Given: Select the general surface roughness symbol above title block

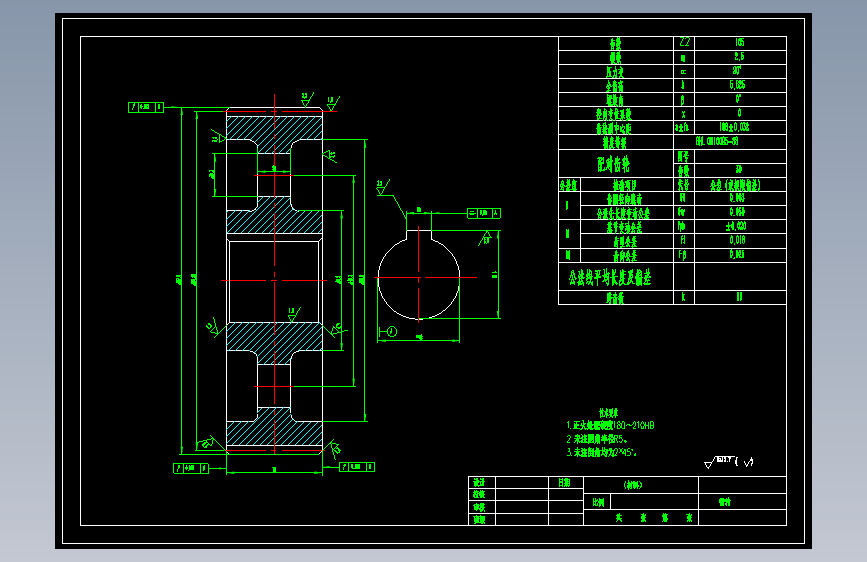Looking at the screenshot, I should 729,462.
